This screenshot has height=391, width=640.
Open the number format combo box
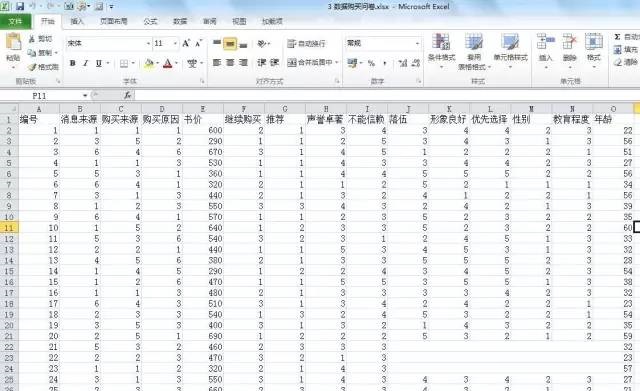(x=383, y=43)
